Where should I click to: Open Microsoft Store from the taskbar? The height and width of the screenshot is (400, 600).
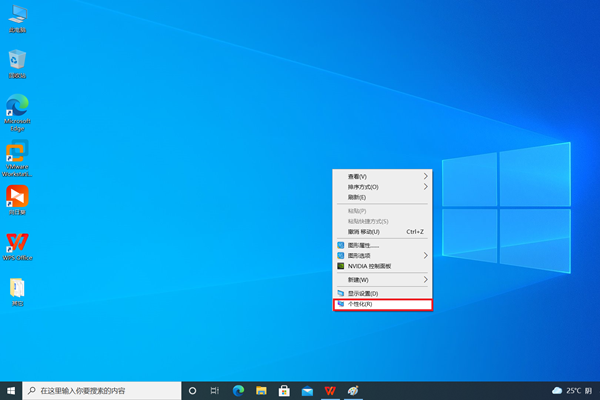[x=284, y=391]
